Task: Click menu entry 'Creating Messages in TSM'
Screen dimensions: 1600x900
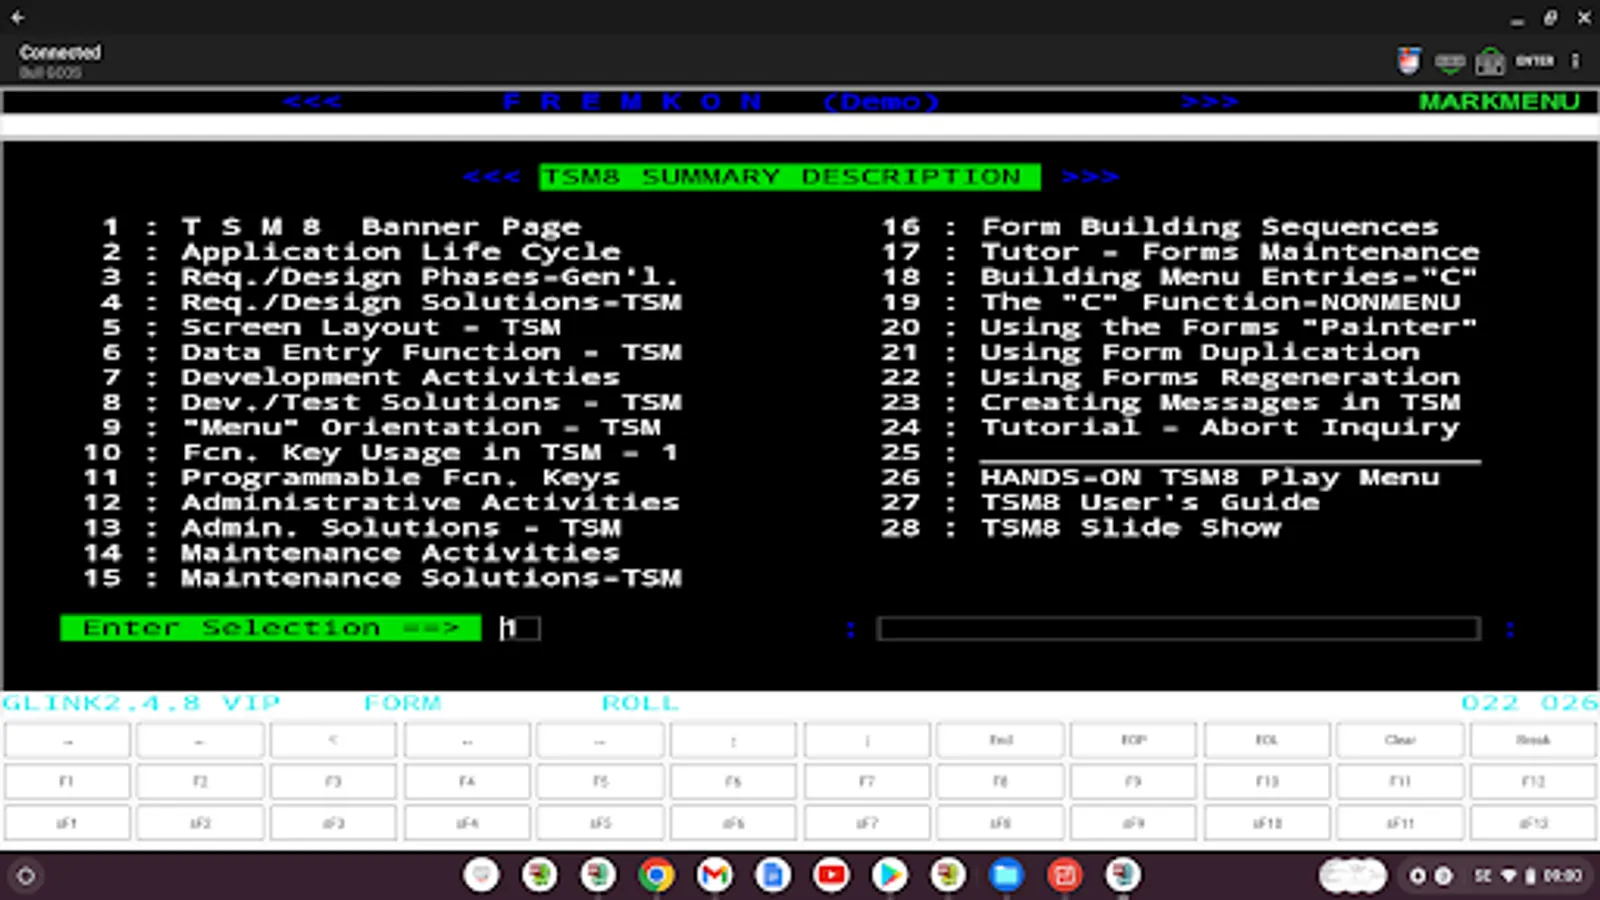Action: (x=1220, y=402)
